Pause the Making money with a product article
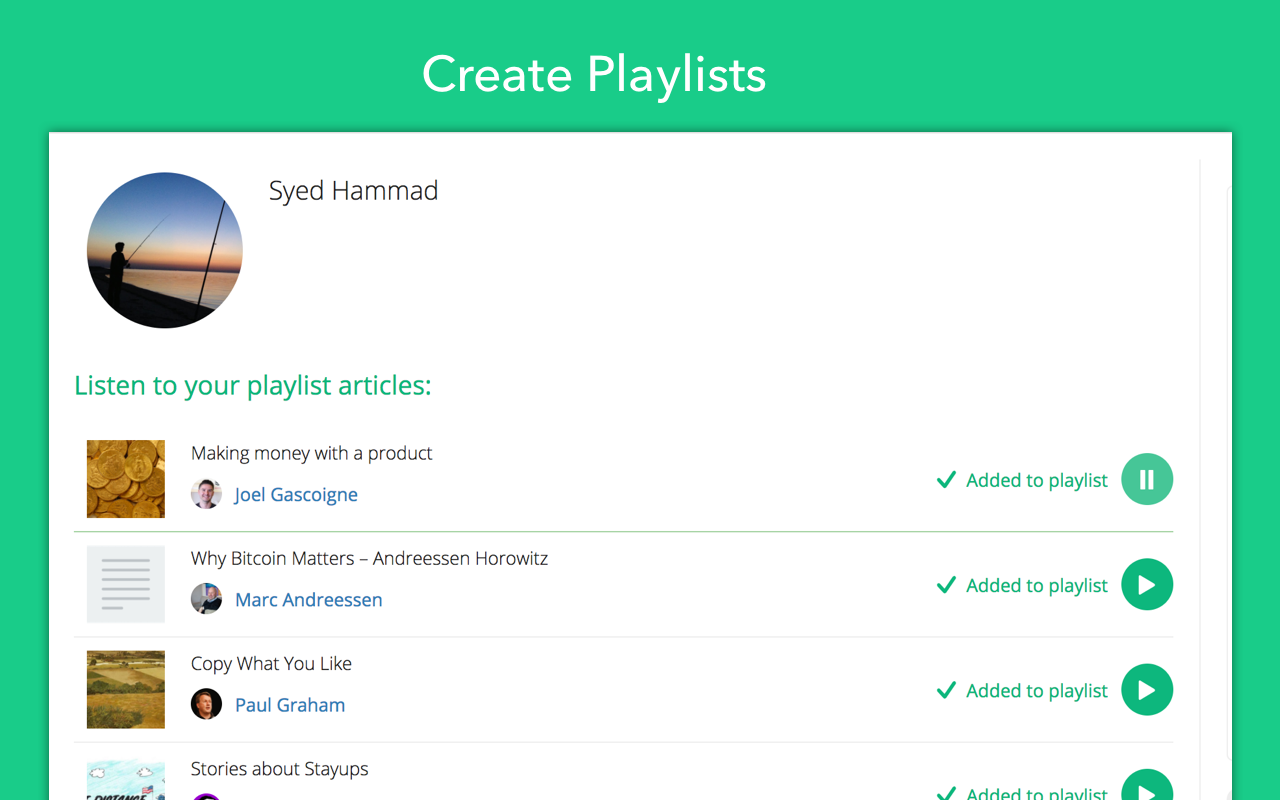1280x800 pixels. [1146, 479]
